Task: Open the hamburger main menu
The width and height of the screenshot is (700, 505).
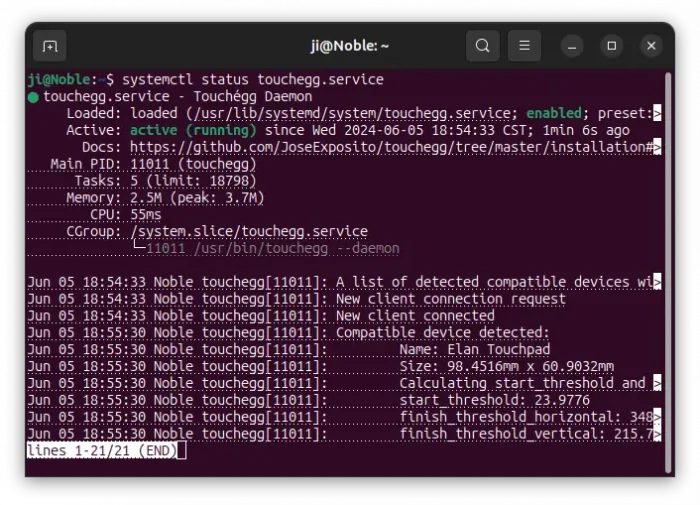Action: click(524, 46)
